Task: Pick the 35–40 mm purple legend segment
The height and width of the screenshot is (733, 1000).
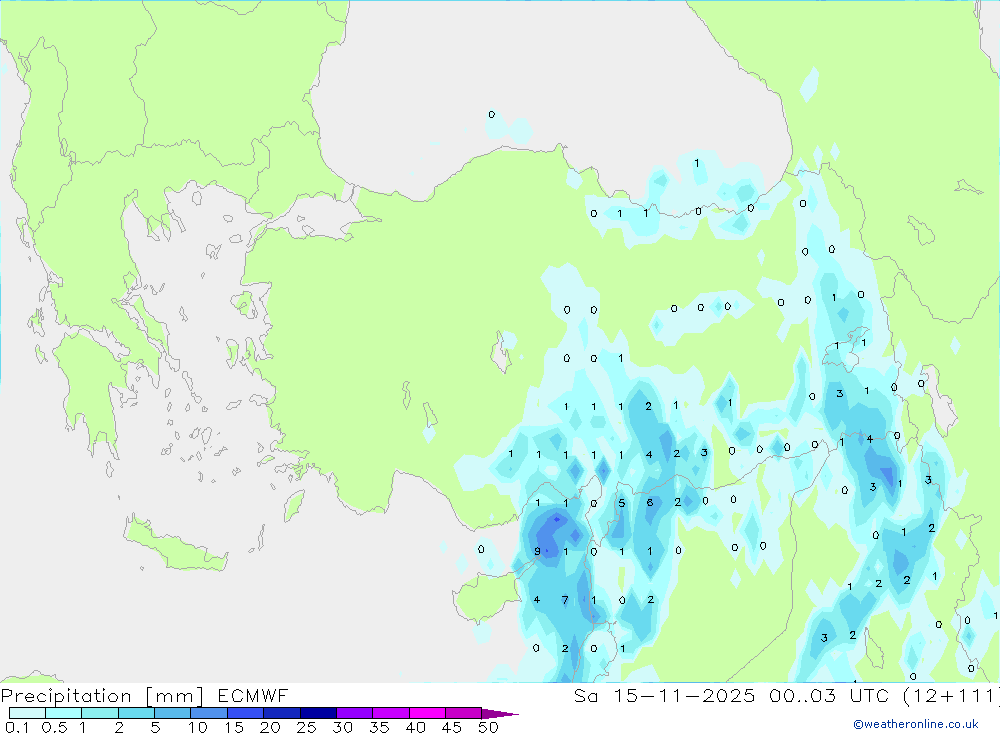Action: pyautogui.click(x=391, y=713)
